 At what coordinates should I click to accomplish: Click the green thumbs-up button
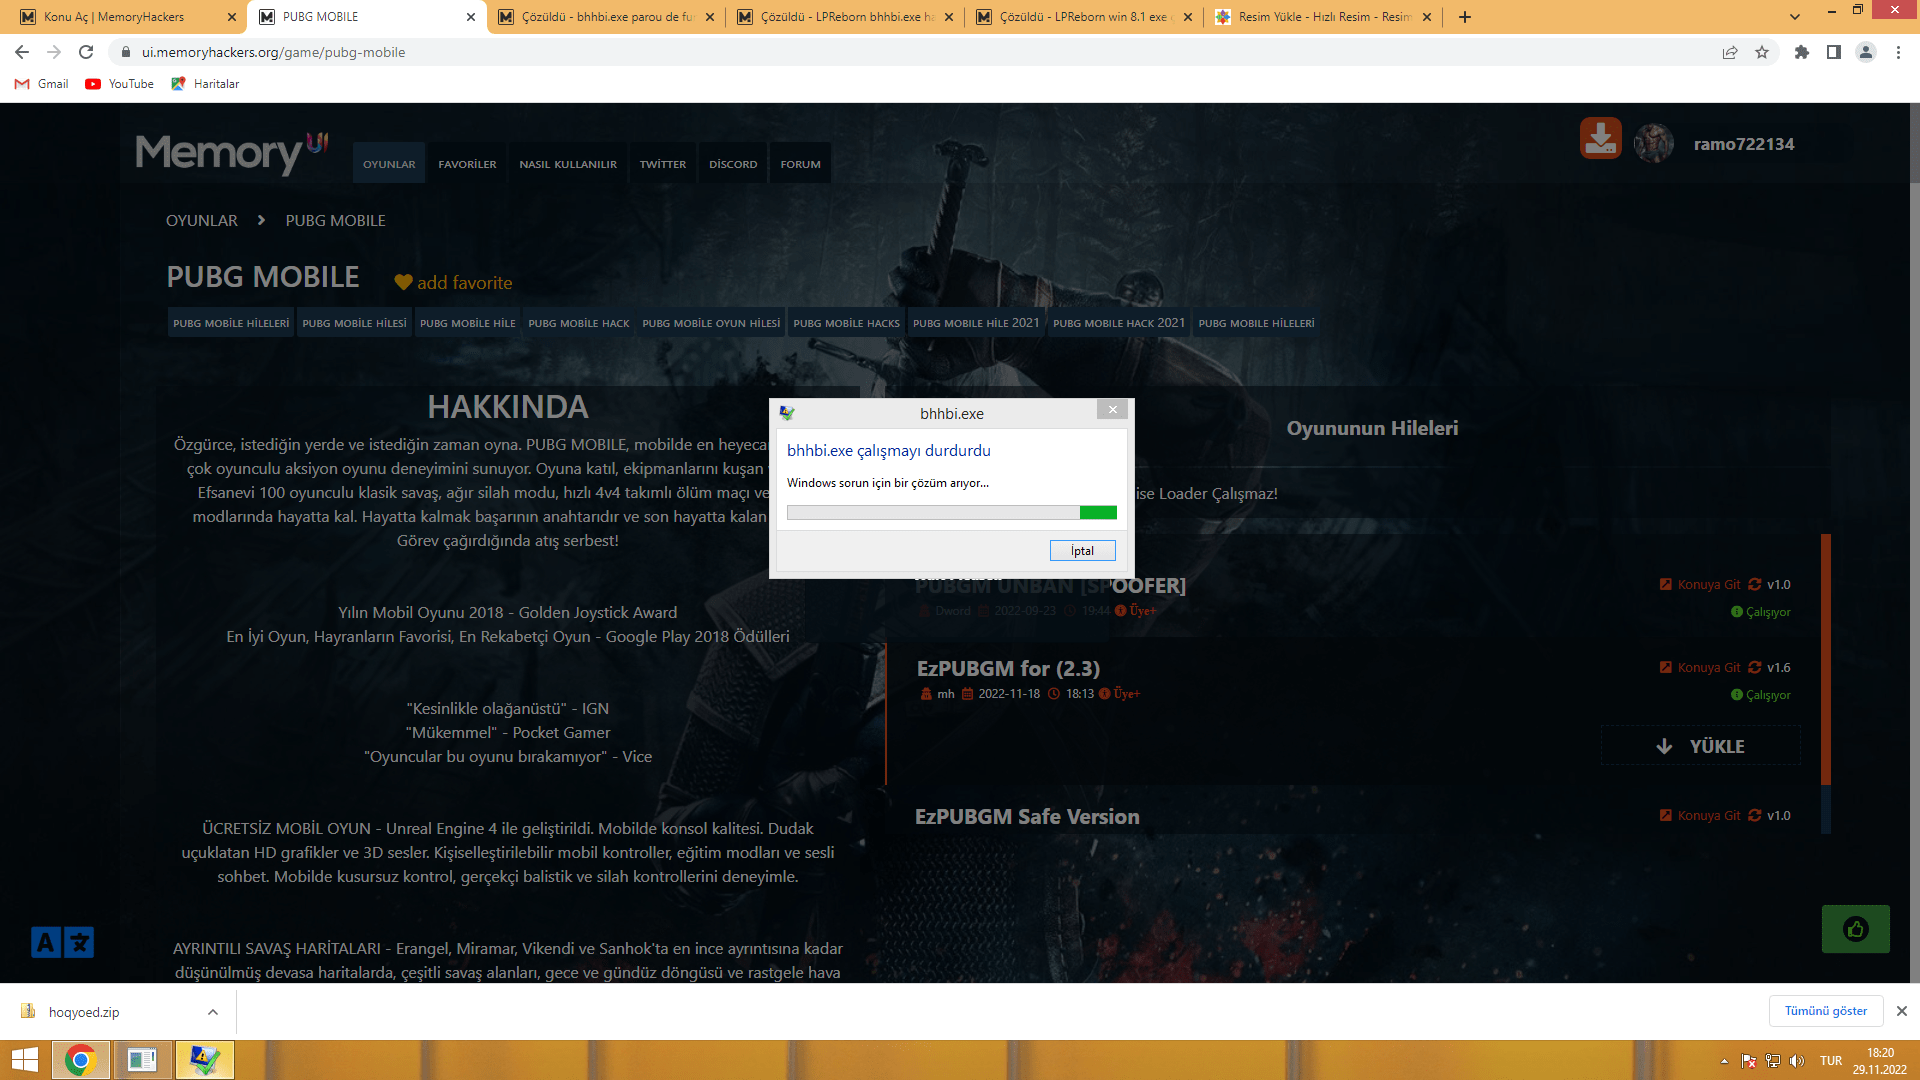1856,929
